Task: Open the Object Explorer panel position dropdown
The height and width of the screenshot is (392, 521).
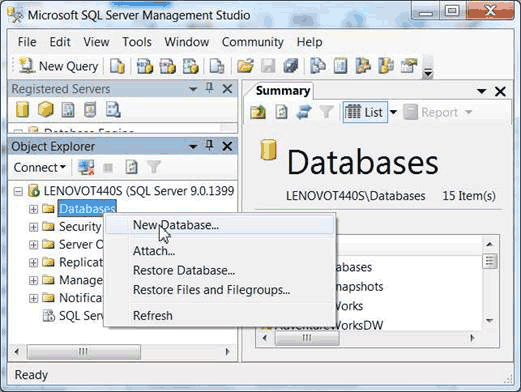Action: pyautogui.click(x=193, y=147)
